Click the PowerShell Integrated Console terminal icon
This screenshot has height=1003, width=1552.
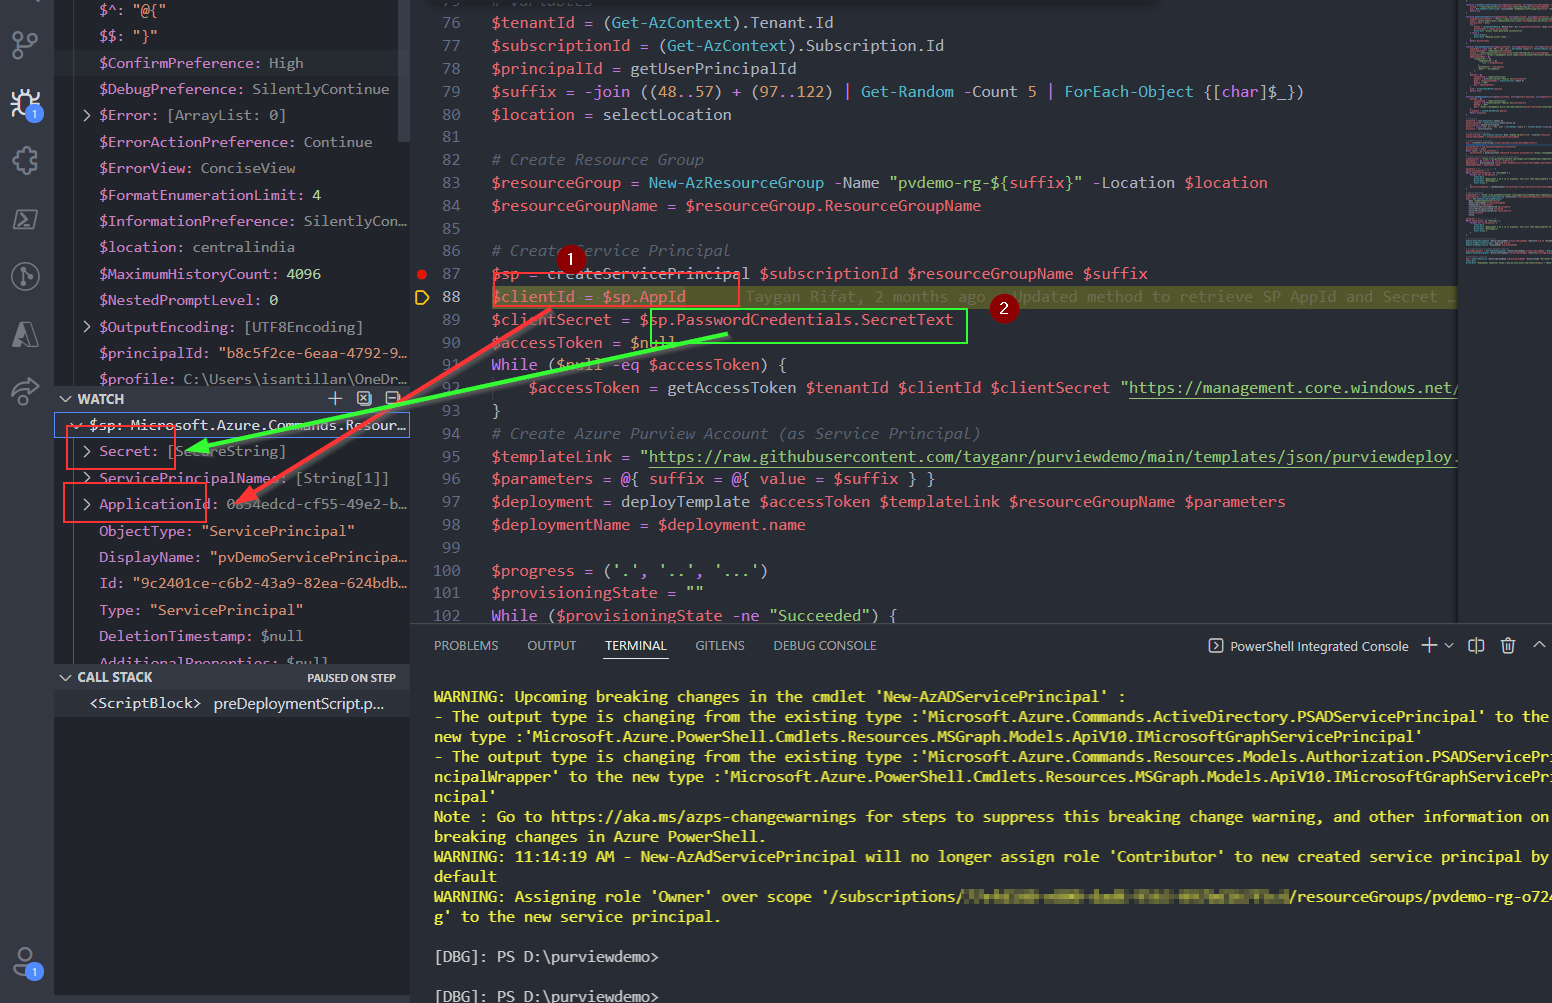pos(1216,646)
